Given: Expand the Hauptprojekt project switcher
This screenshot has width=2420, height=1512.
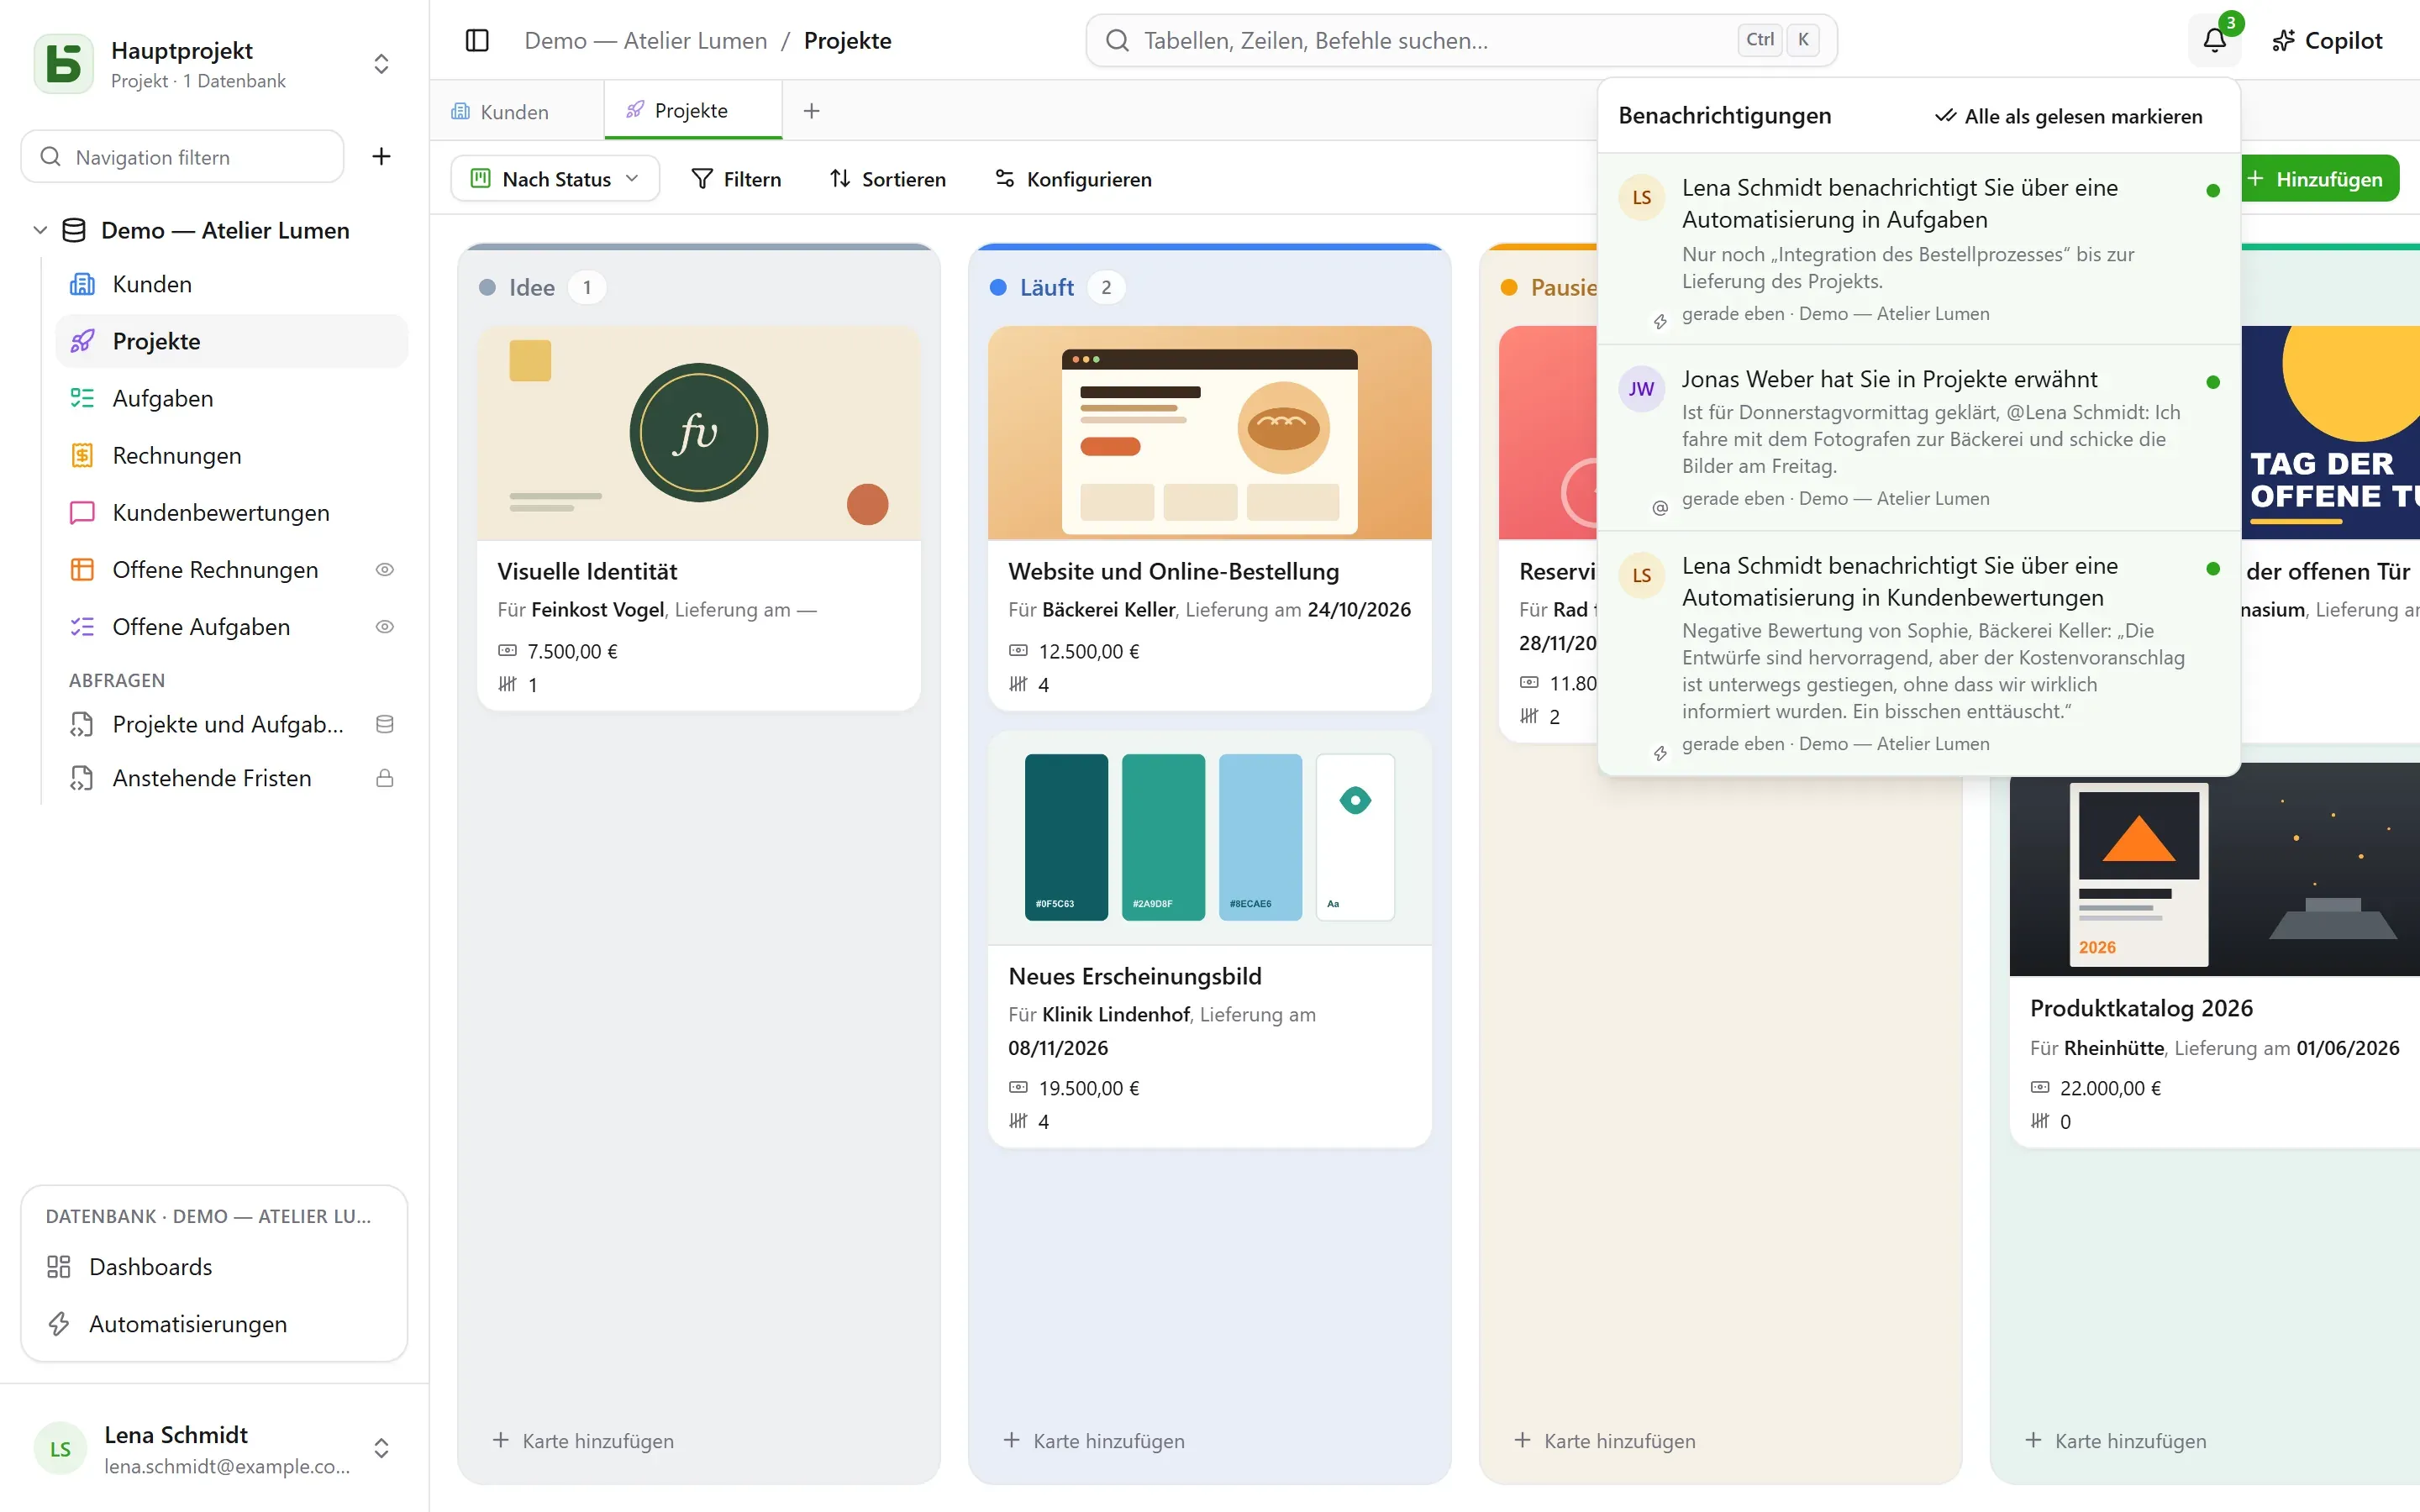Looking at the screenshot, I should coord(381,64).
